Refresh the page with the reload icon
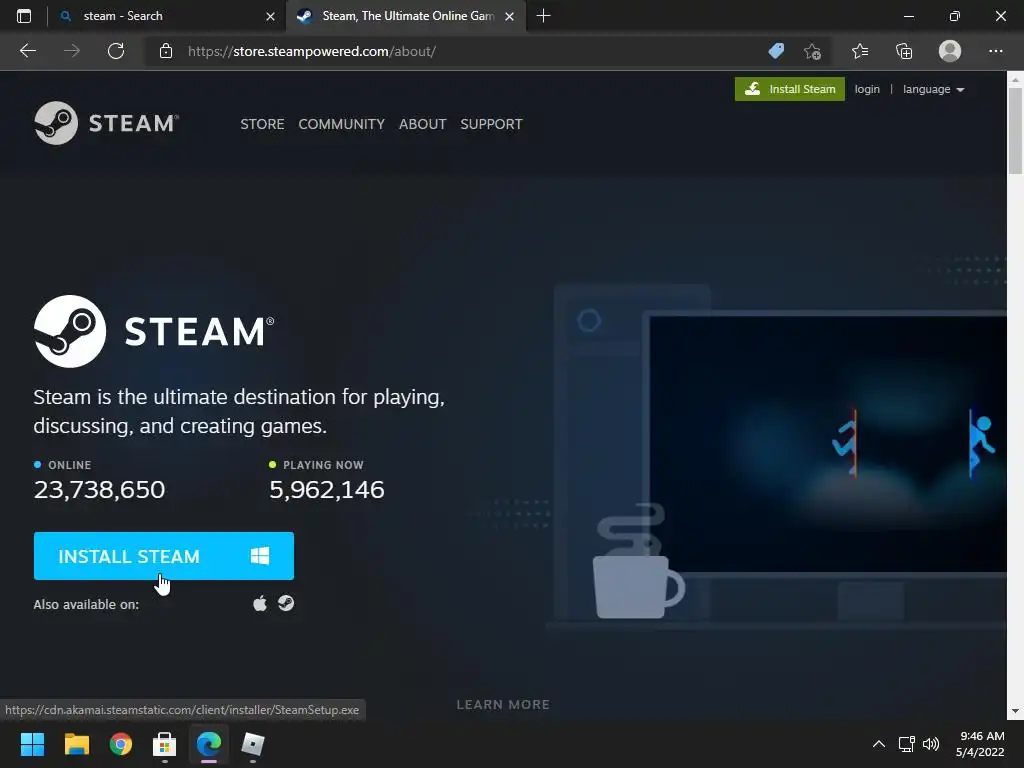 click(116, 51)
